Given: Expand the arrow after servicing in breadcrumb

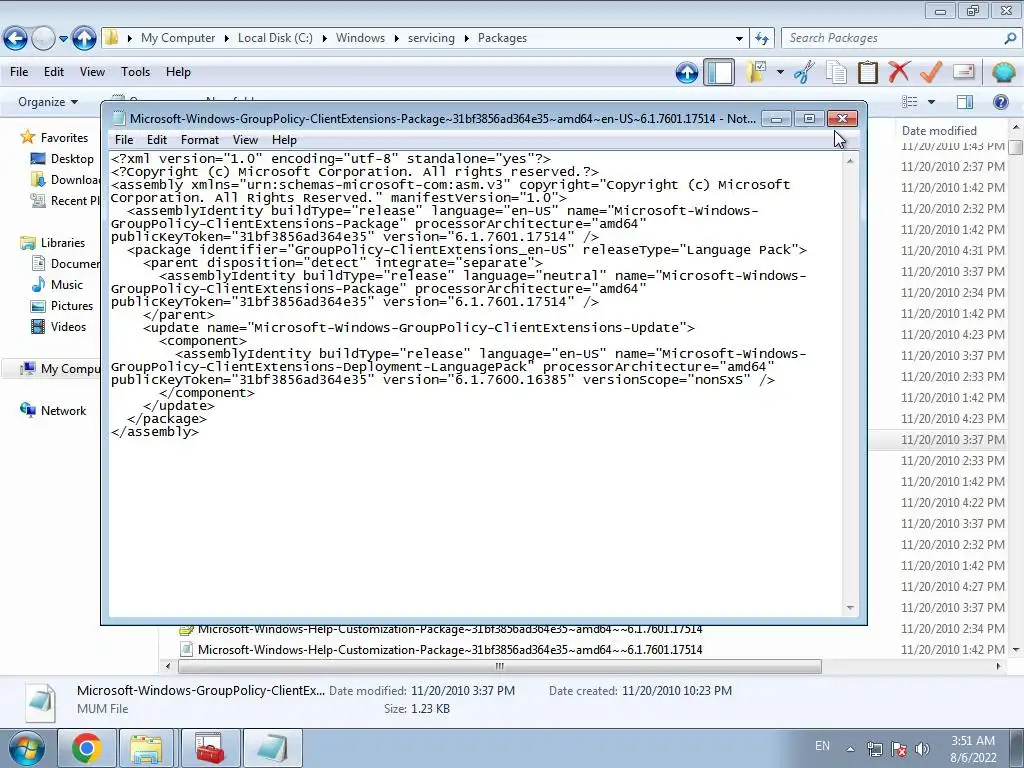Looking at the screenshot, I should (x=466, y=39).
